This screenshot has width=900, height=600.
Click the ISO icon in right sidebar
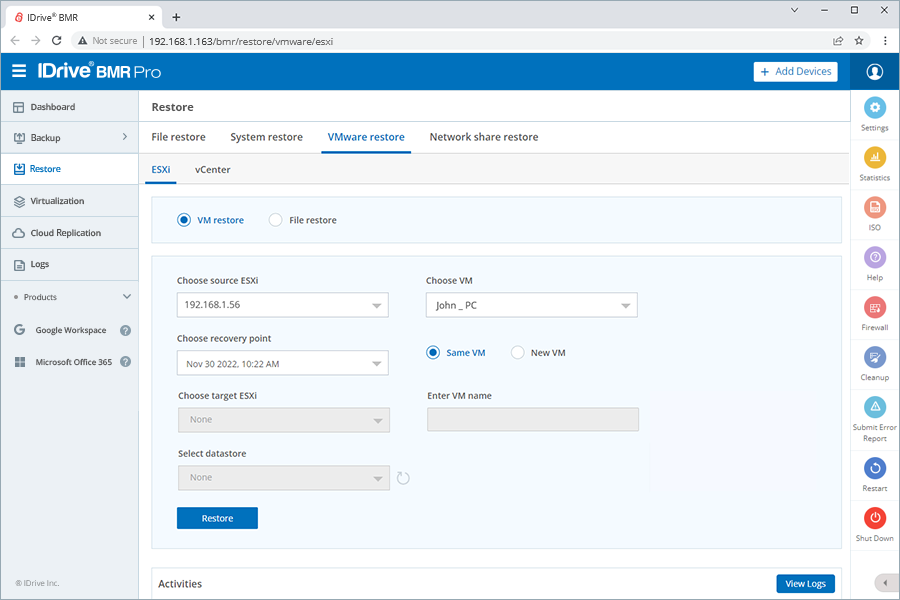874,207
